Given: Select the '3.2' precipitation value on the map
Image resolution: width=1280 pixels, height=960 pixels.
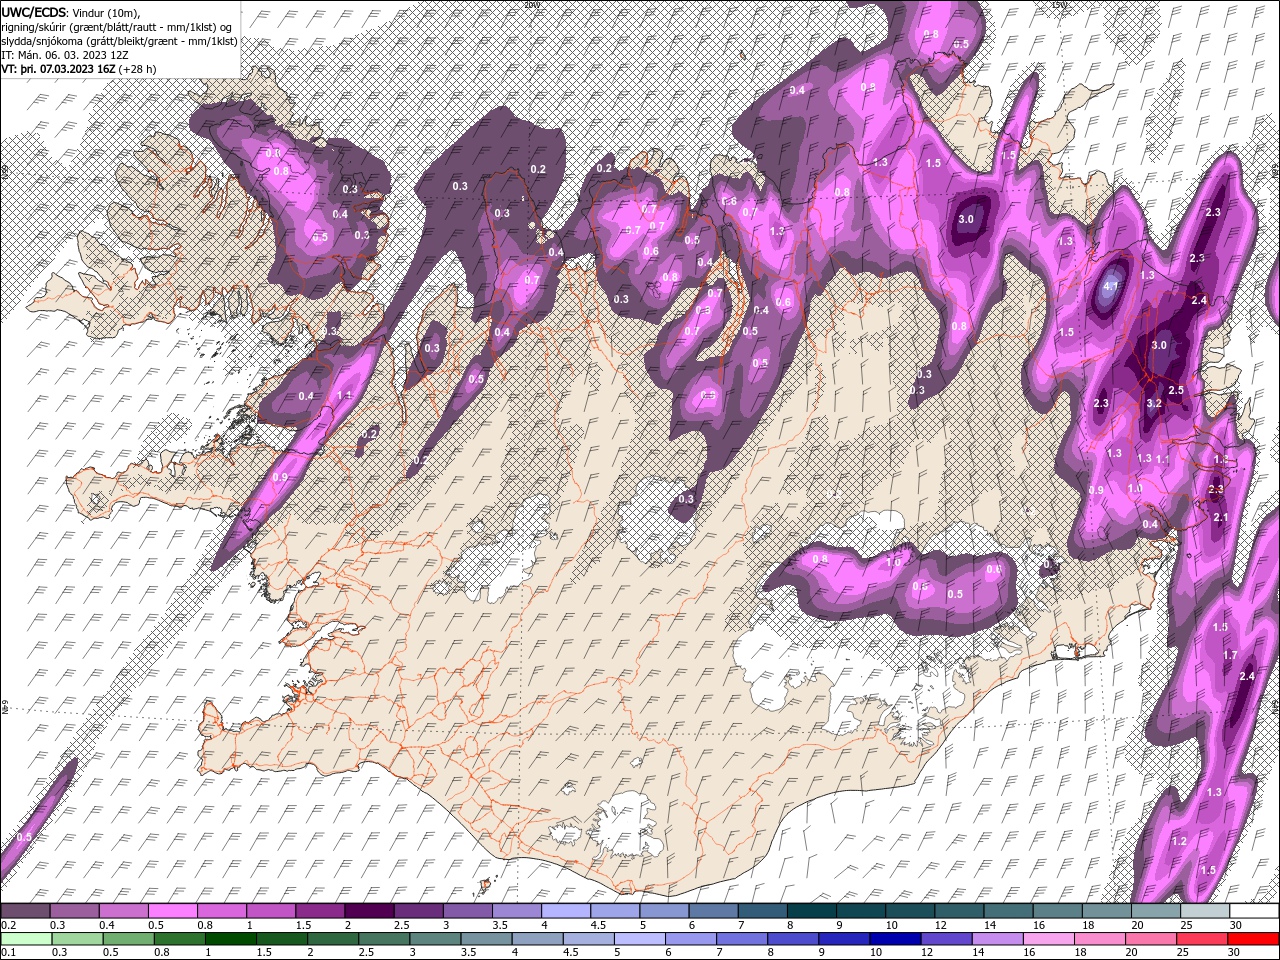Looking at the screenshot, I should (1153, 404).
